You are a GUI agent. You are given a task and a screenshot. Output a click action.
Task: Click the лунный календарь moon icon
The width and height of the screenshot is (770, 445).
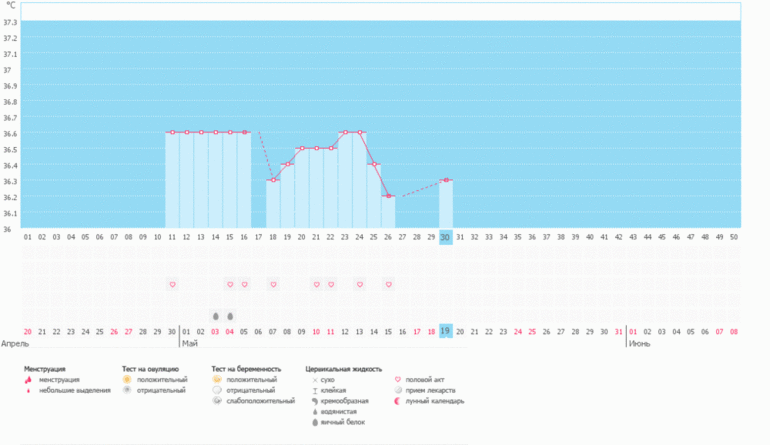pyautogui.click(x=400, y=400)
